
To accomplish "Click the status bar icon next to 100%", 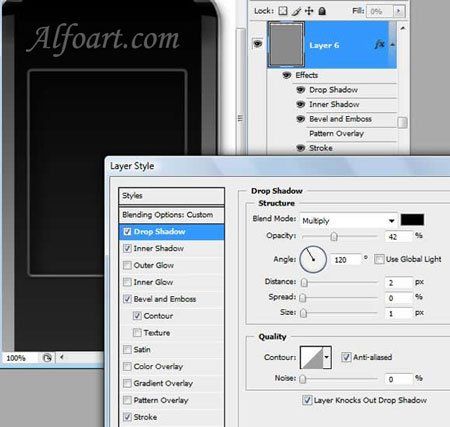I will 47,358.
